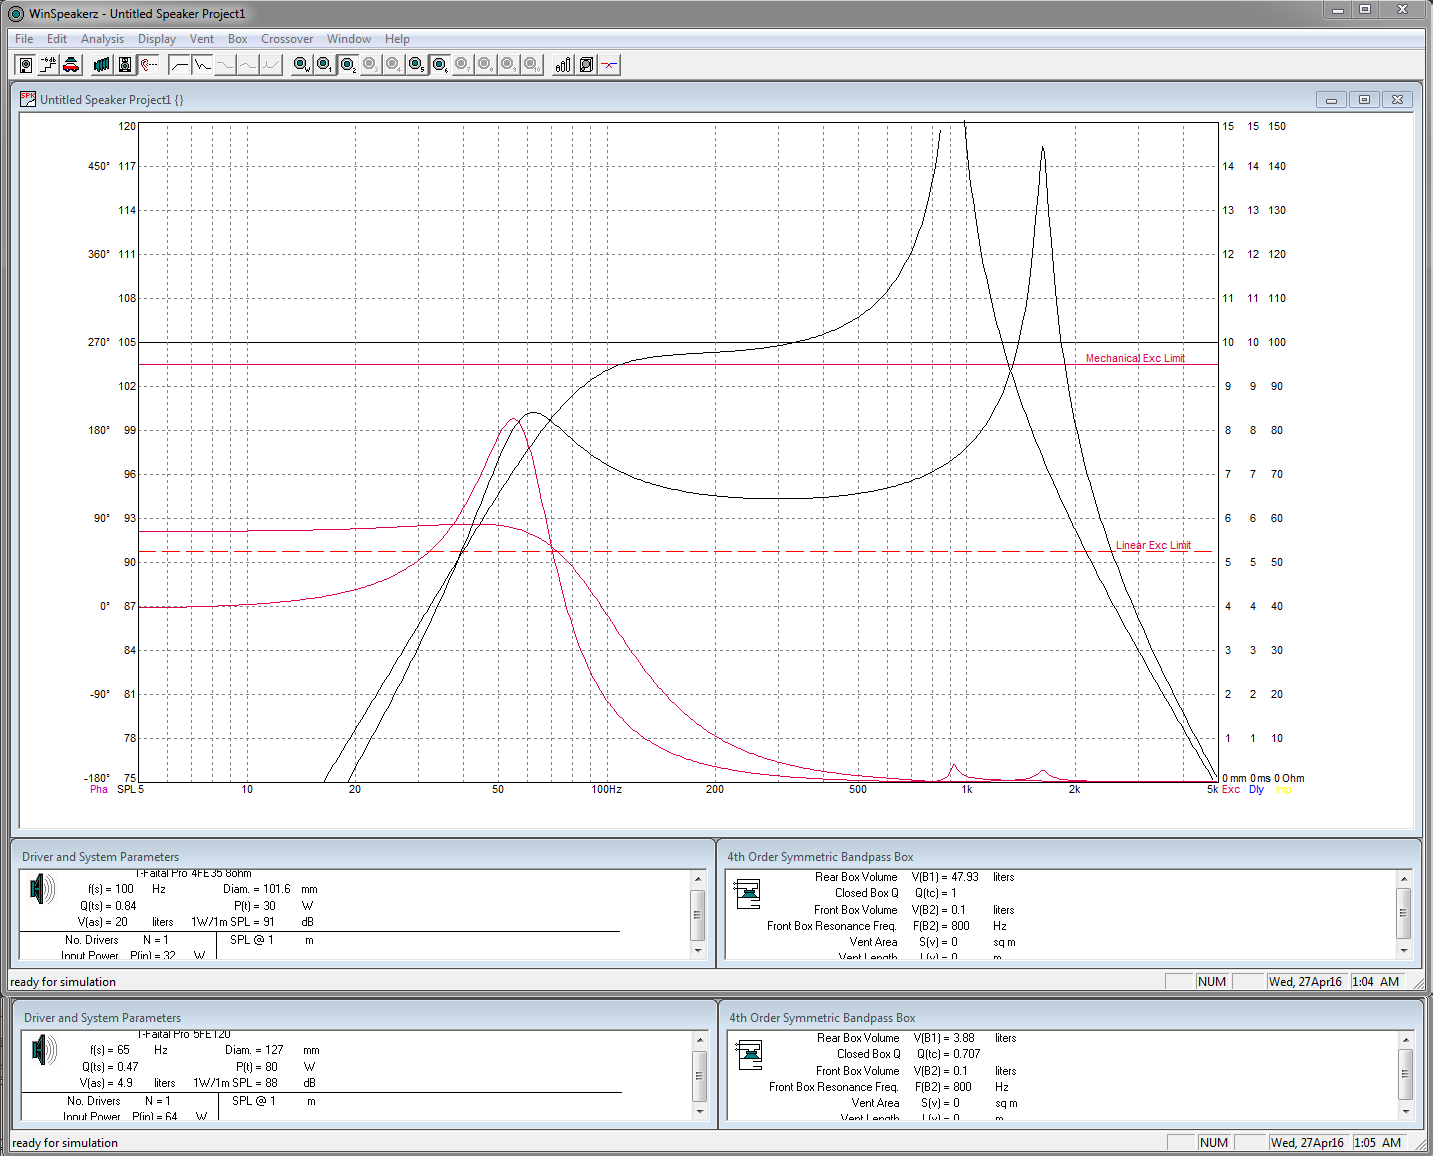This screenshot has height=1156, width=1433.
Task: Click the -6dB step toolbar icon
Action: click(48, 65)
